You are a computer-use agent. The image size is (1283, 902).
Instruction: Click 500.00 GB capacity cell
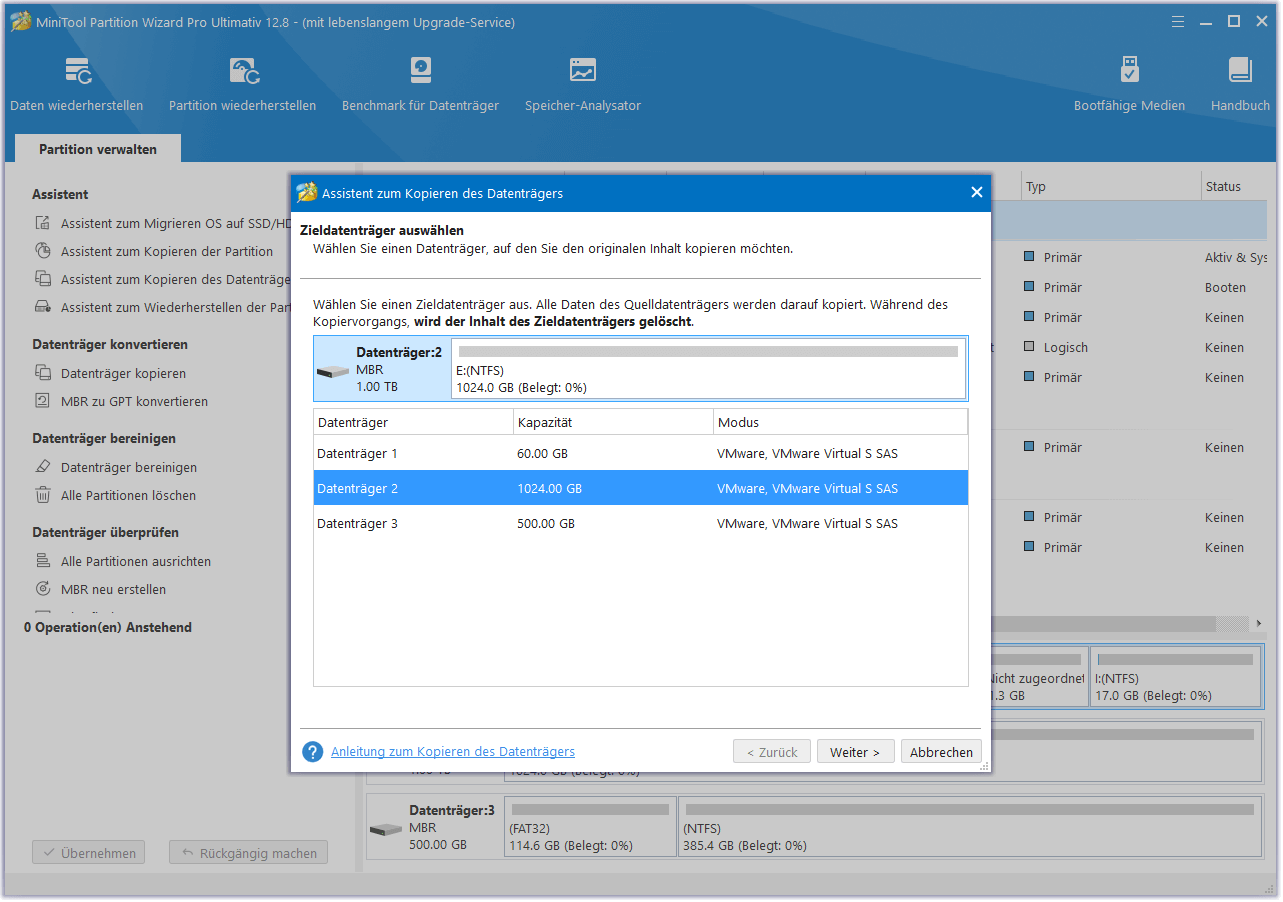(x=546, y=523)
